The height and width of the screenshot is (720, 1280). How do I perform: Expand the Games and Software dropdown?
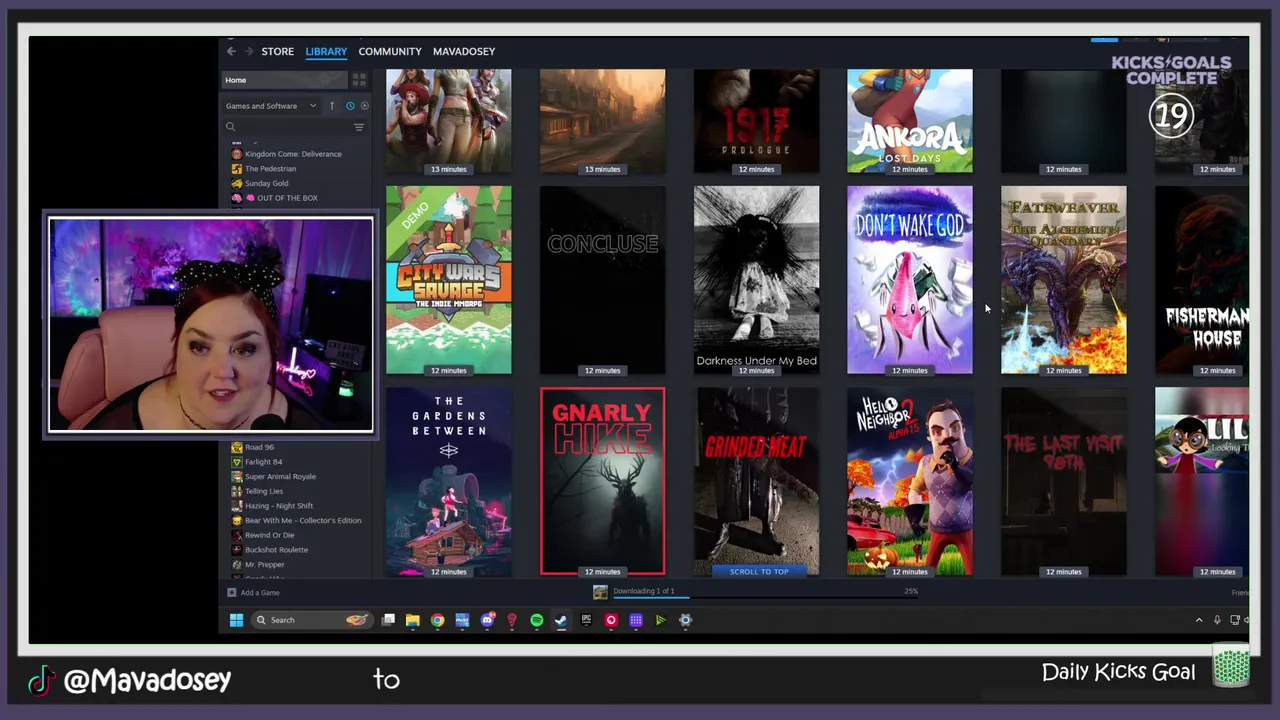tap(271, 106)
